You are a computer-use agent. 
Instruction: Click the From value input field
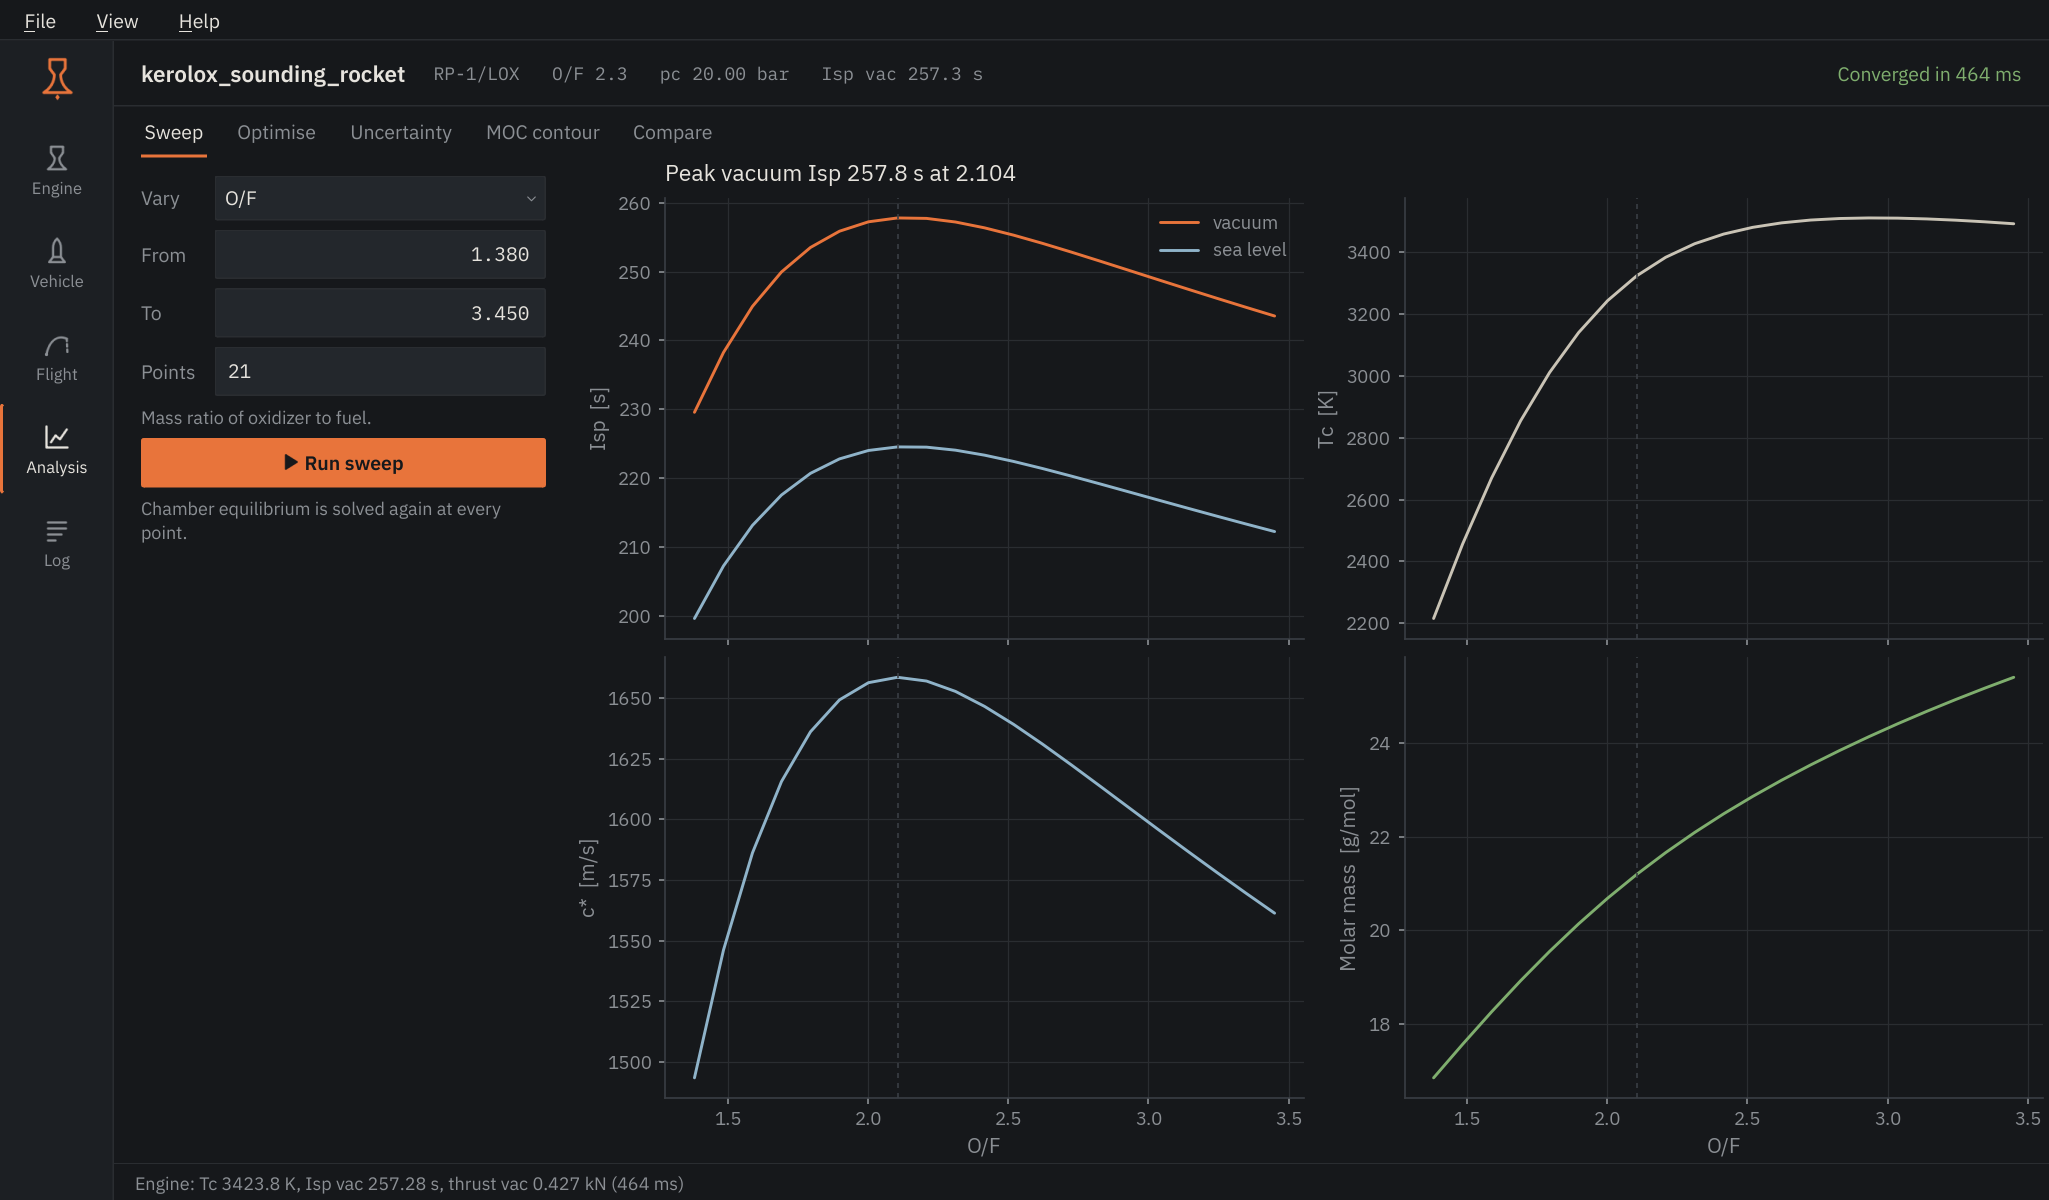click(x=380, y=255)
